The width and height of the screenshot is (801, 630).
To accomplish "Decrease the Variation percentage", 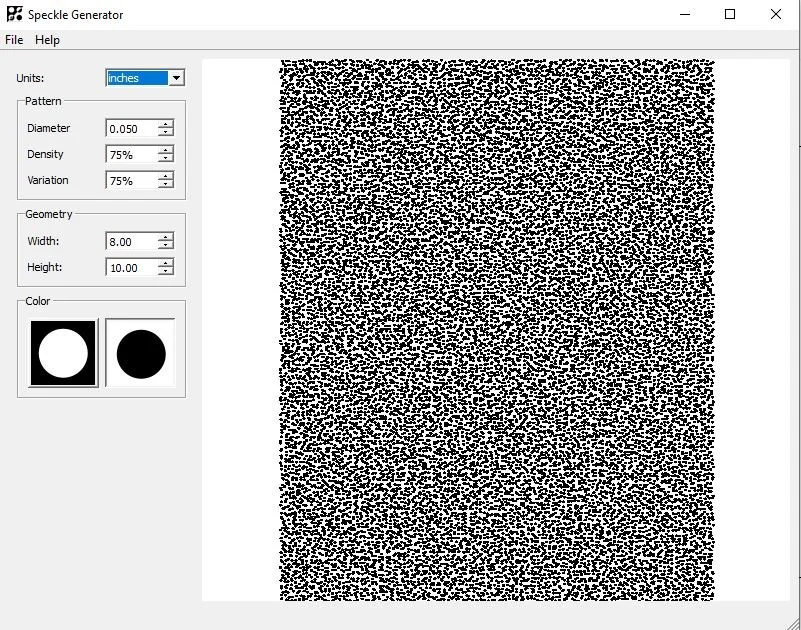I will (166, 184).
